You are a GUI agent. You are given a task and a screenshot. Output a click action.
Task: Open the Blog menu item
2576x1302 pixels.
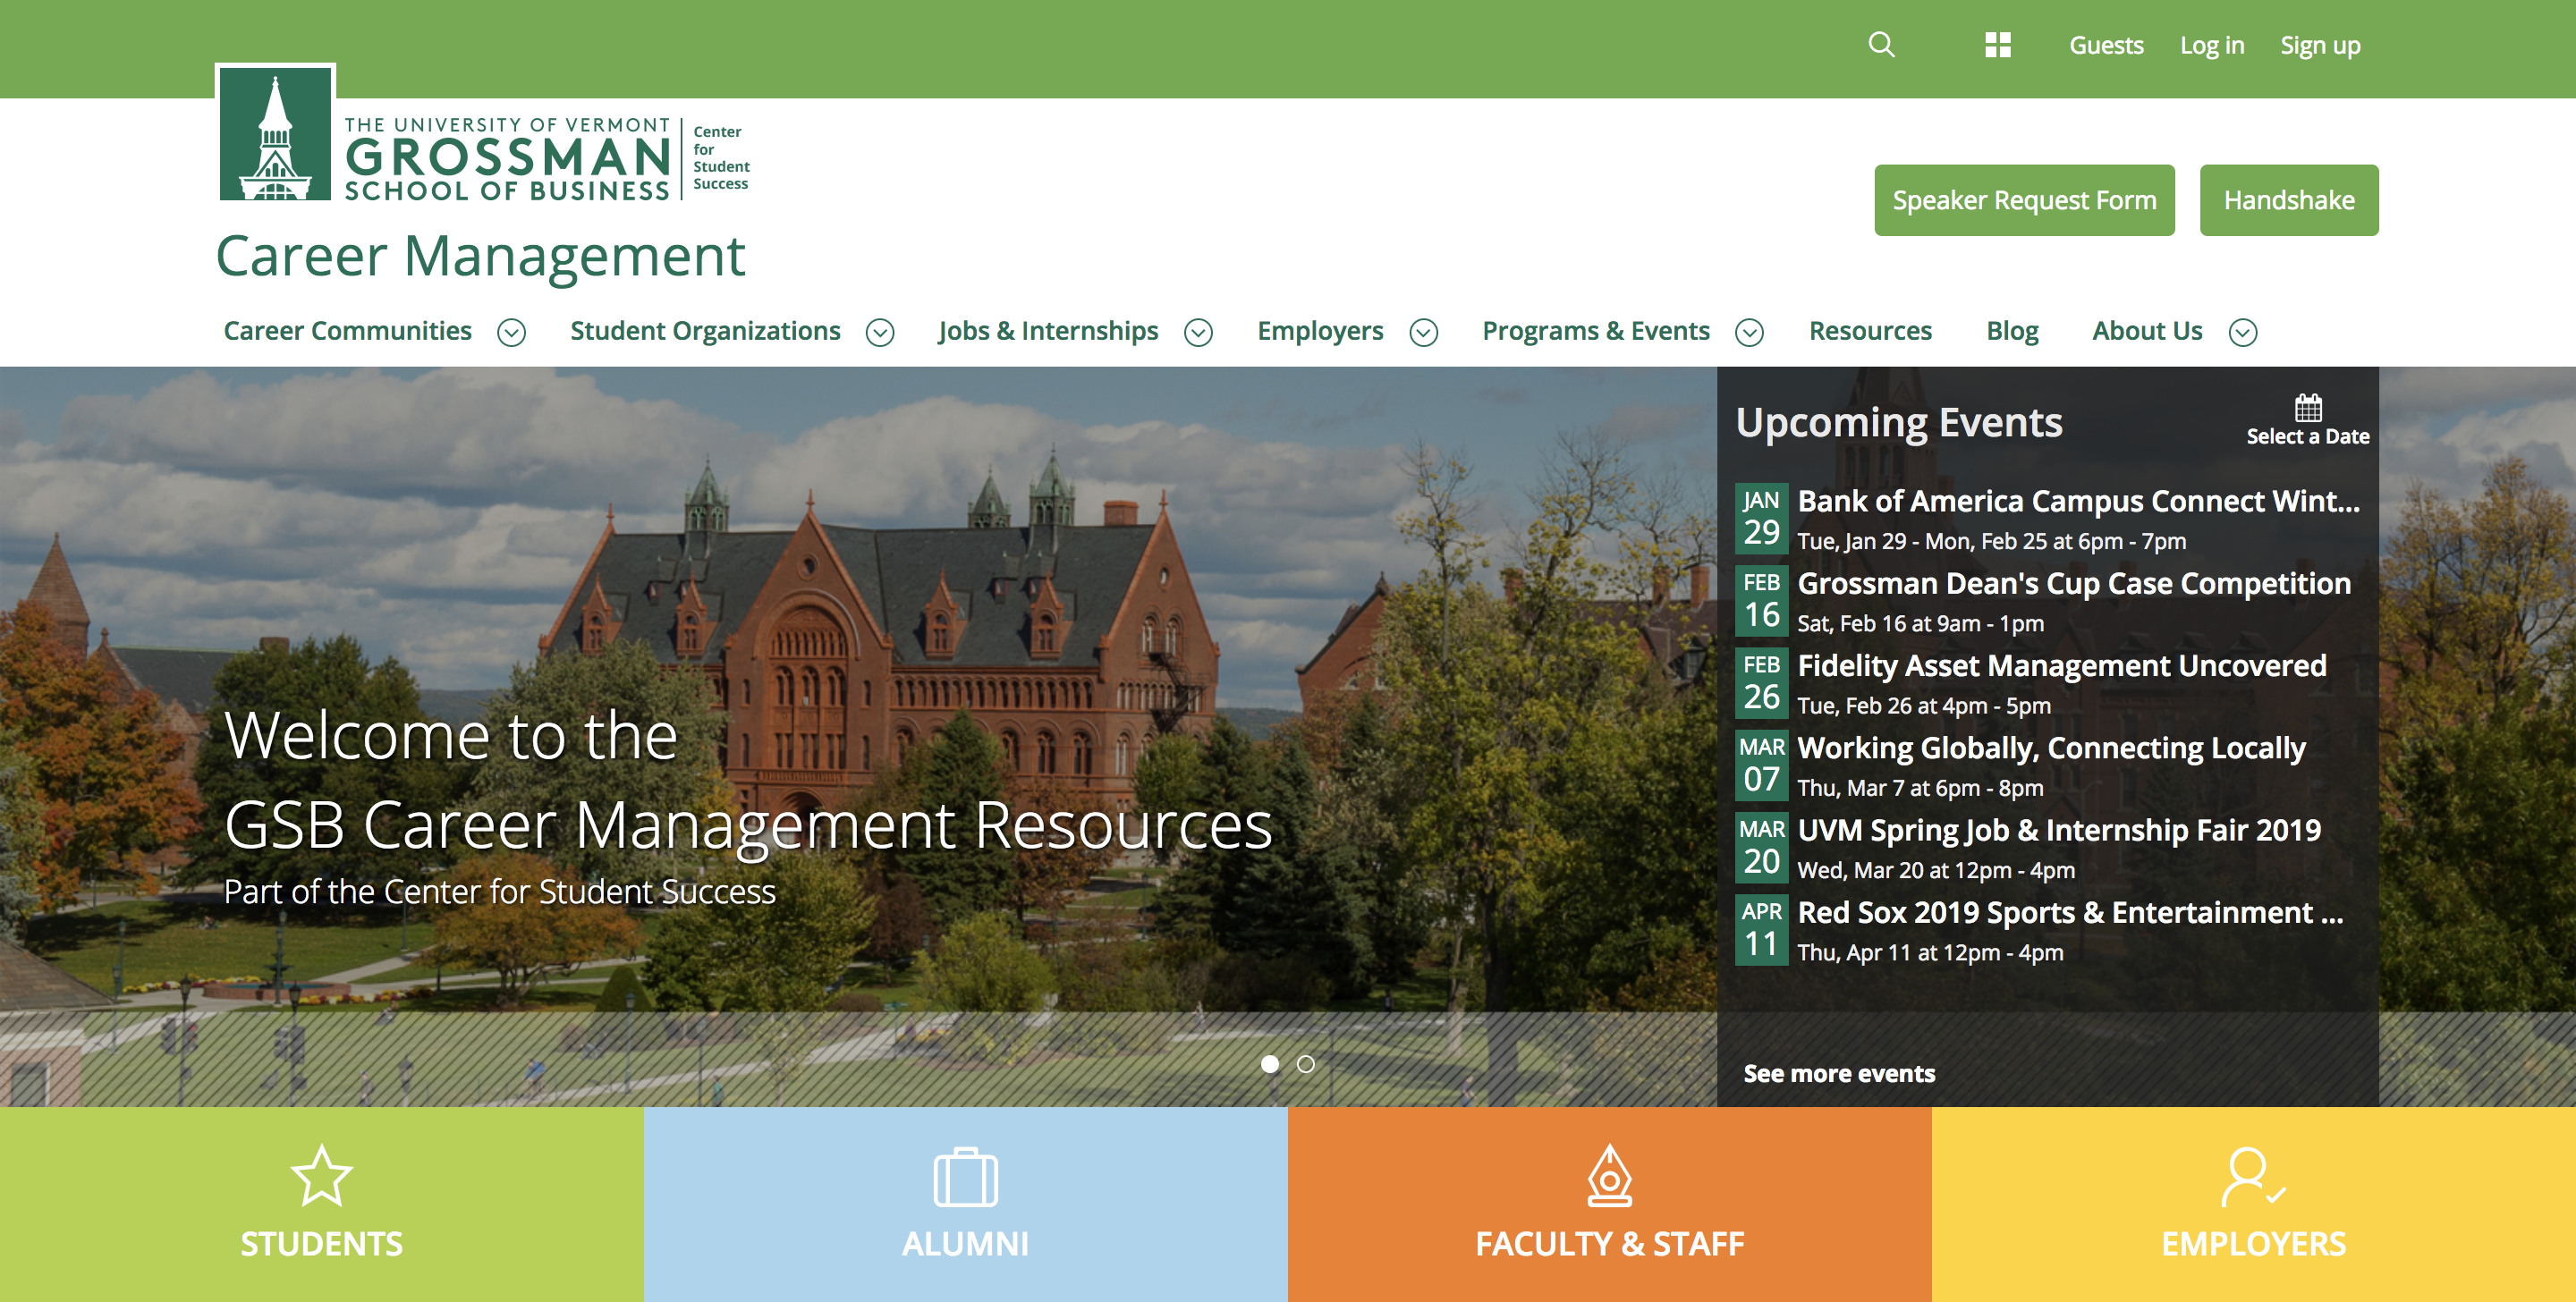click(2012, 331)
